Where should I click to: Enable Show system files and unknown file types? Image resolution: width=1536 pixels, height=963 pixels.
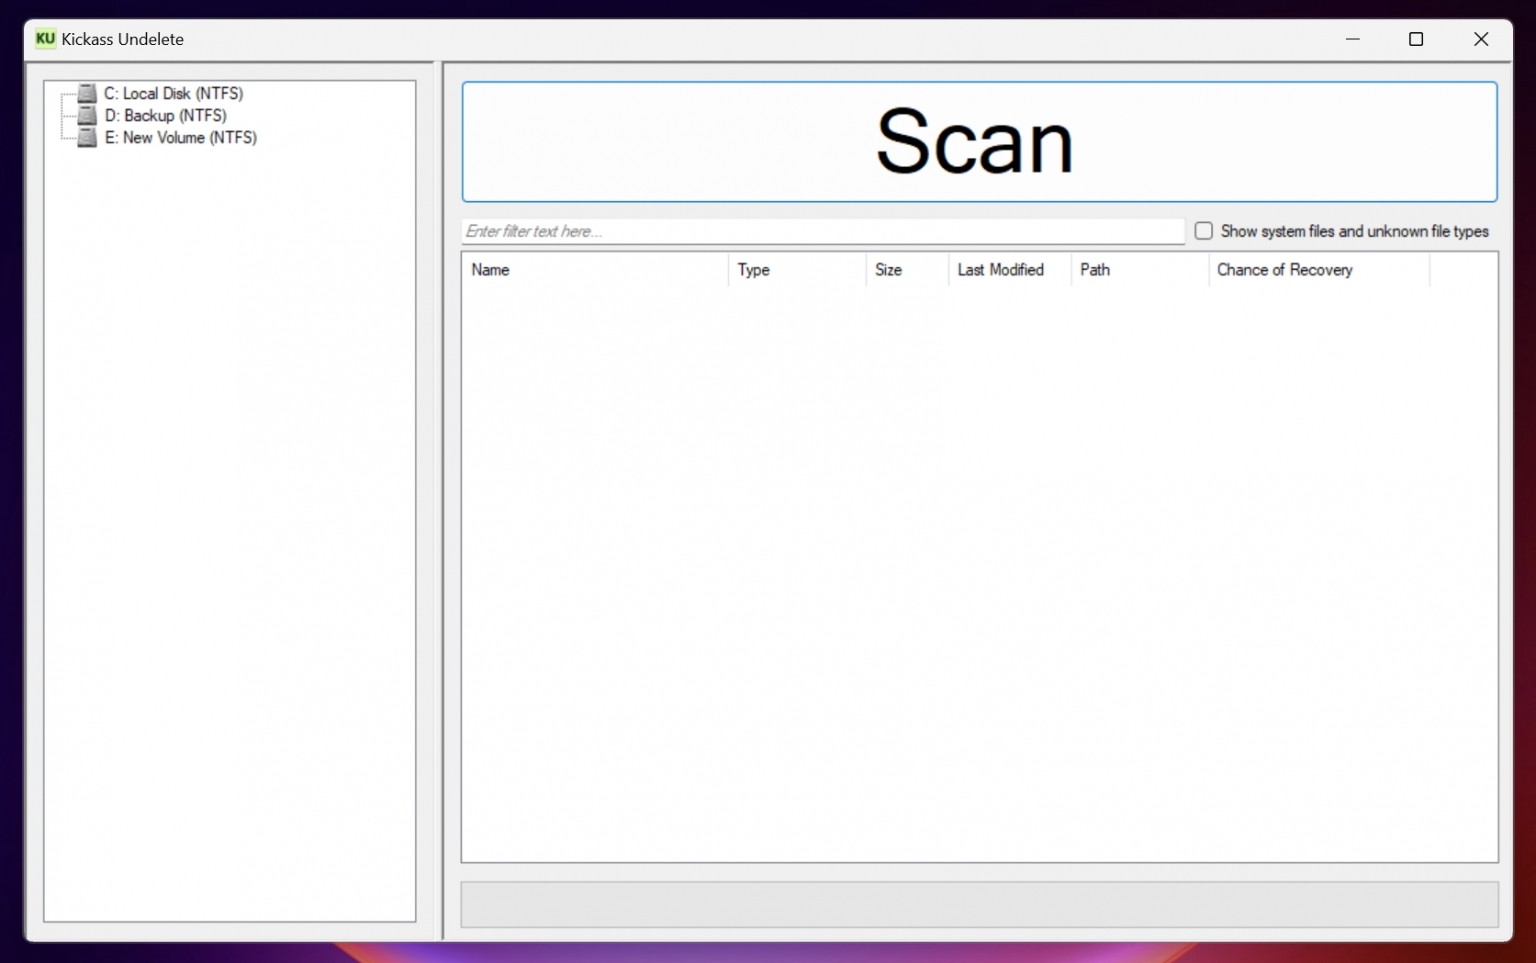1204,231
